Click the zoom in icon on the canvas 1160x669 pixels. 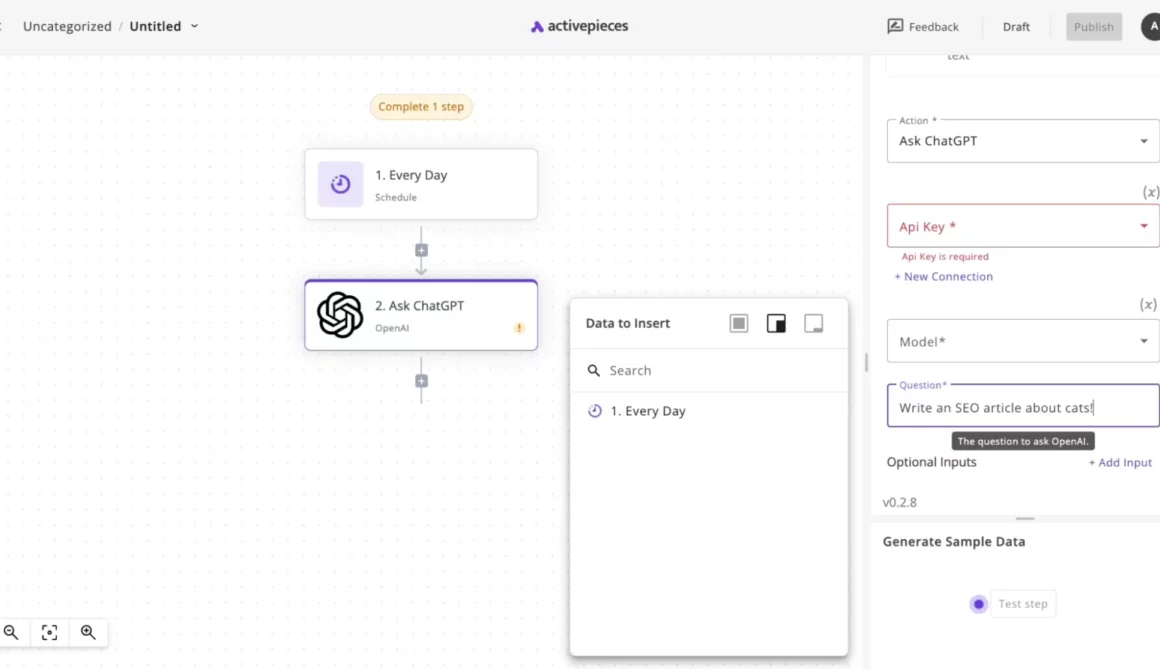[x=88, y=632]
